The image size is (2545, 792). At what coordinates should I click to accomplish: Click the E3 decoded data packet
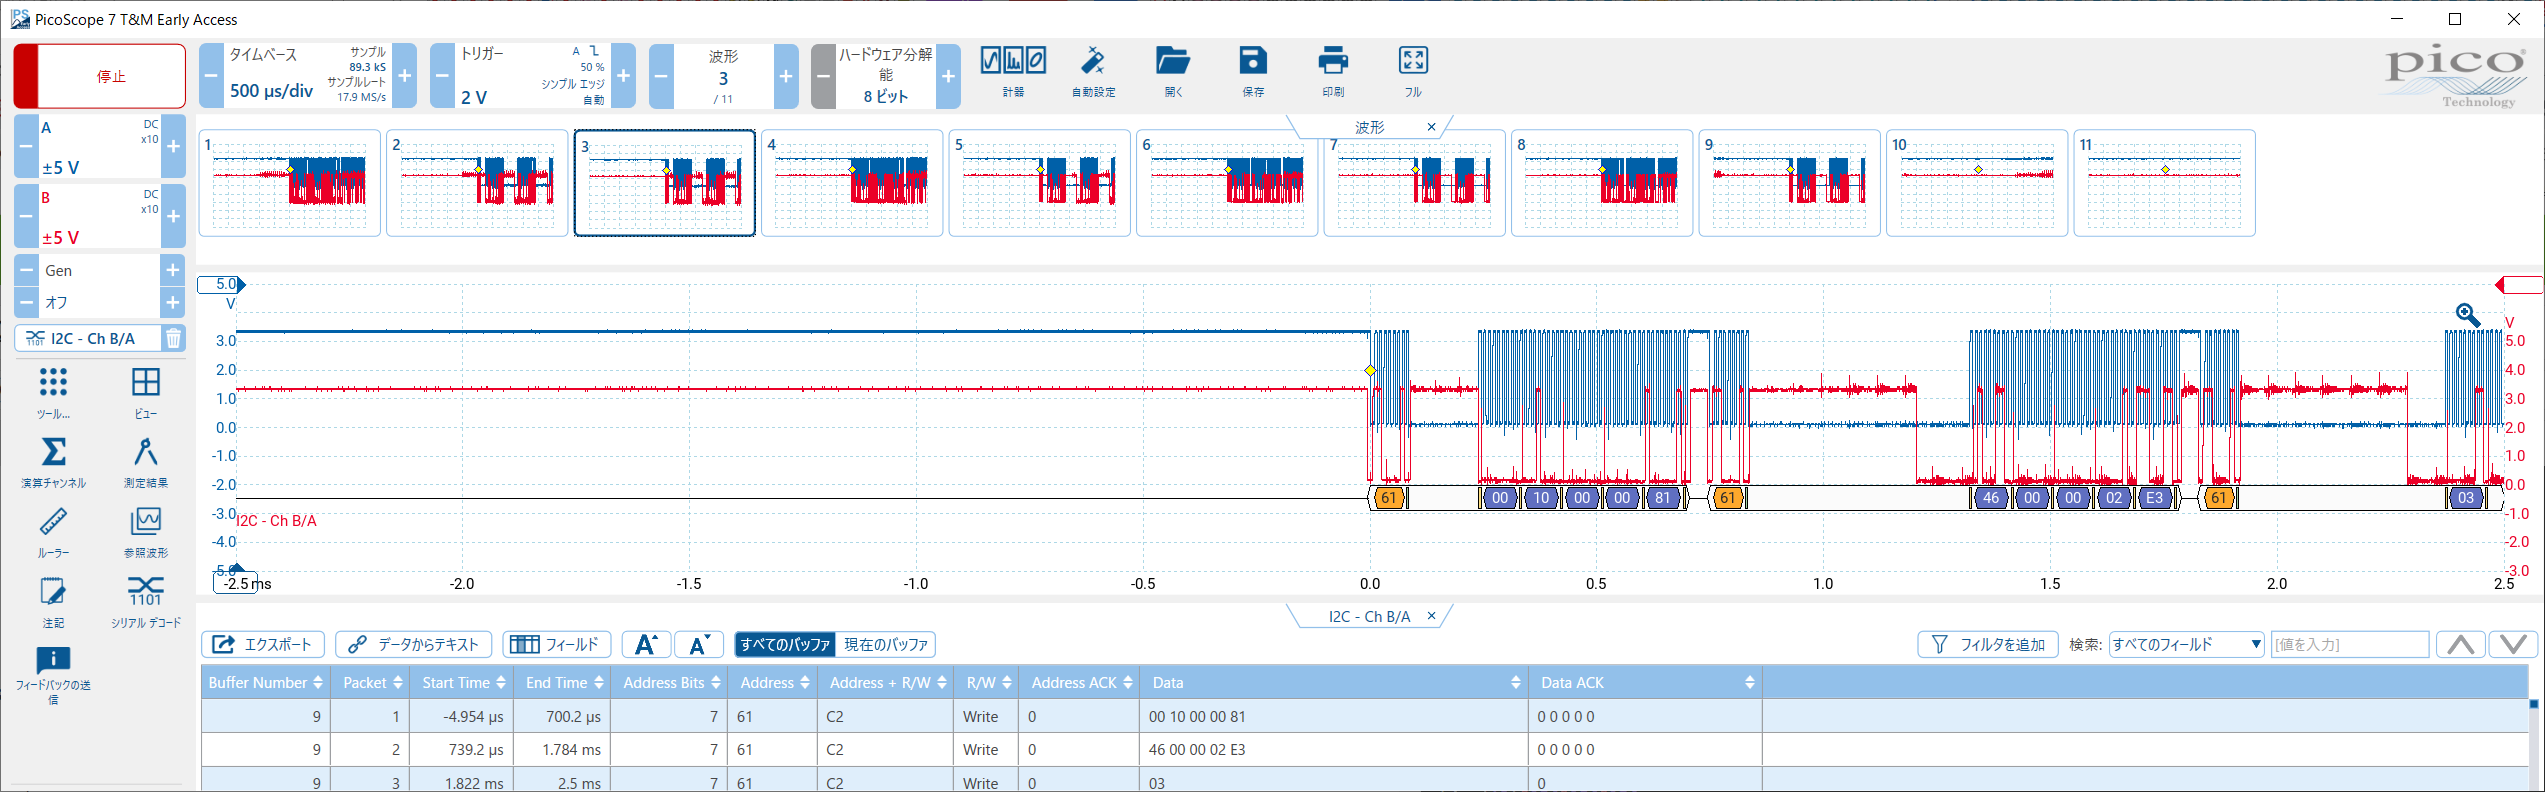tap(2154, 498)
